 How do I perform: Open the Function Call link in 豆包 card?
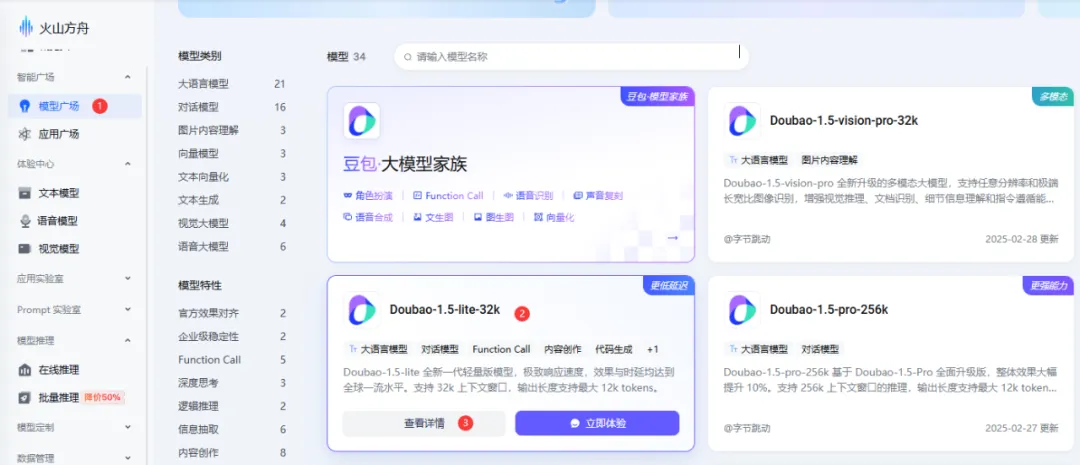pyautogui.click(x=448, y=196)
